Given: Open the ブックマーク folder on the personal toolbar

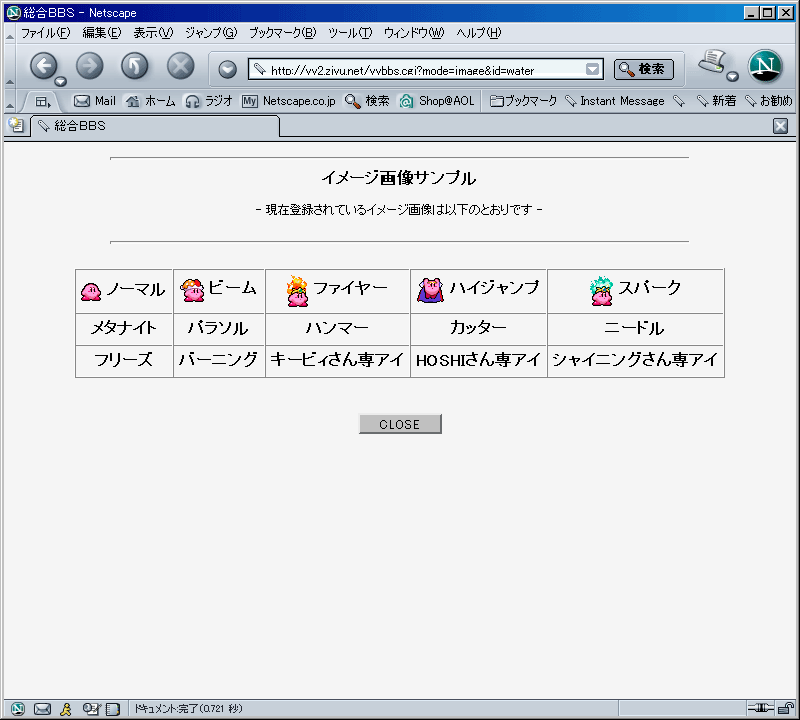Looking at the screenshot, I should coord(523,101).
